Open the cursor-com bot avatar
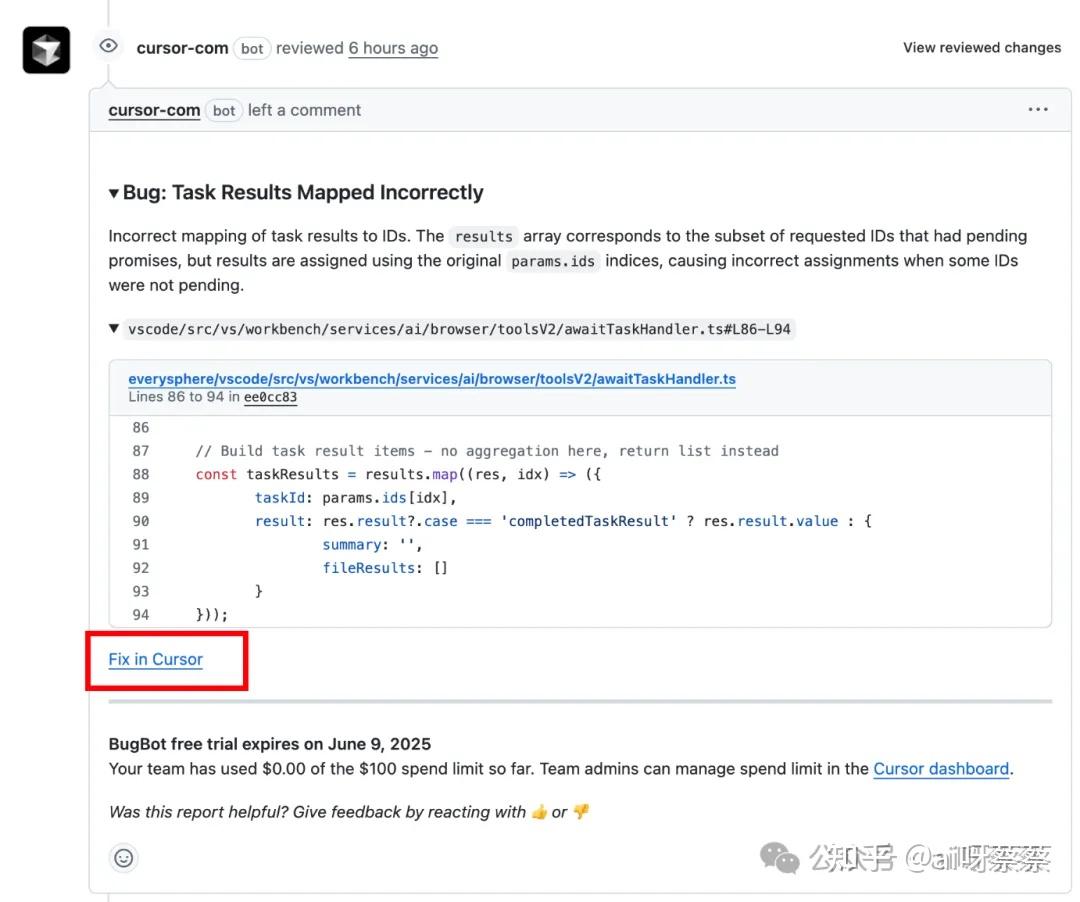The image size is (1080, 902). 46,50
